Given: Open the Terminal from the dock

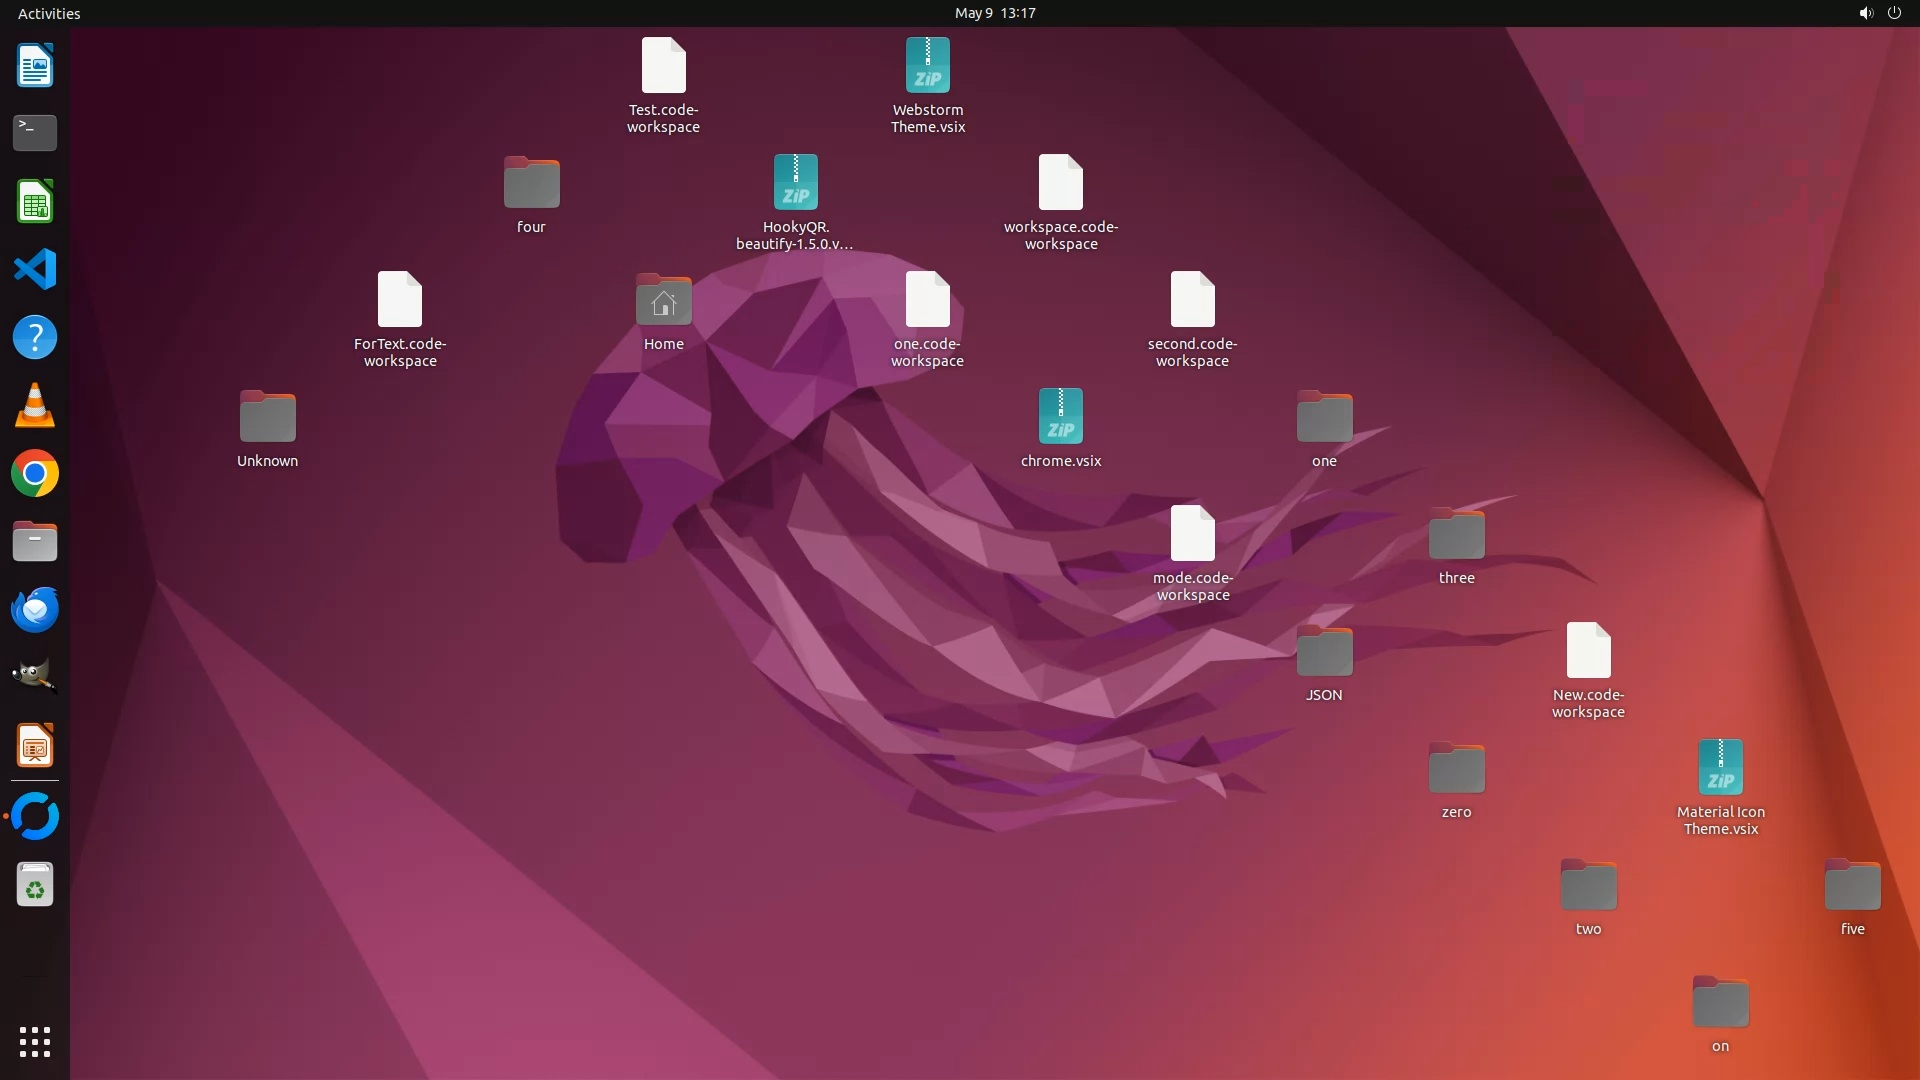Looking at the screenshot, I should [x=35, y=132].
